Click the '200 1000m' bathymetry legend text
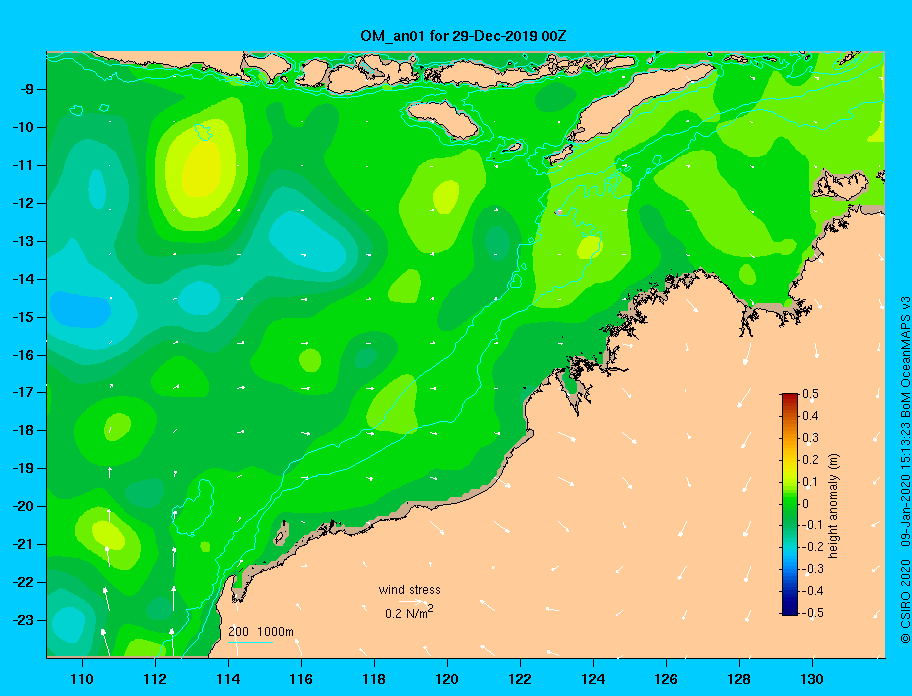The height and width of the screenshot is (696, 912). click(261, 632)
